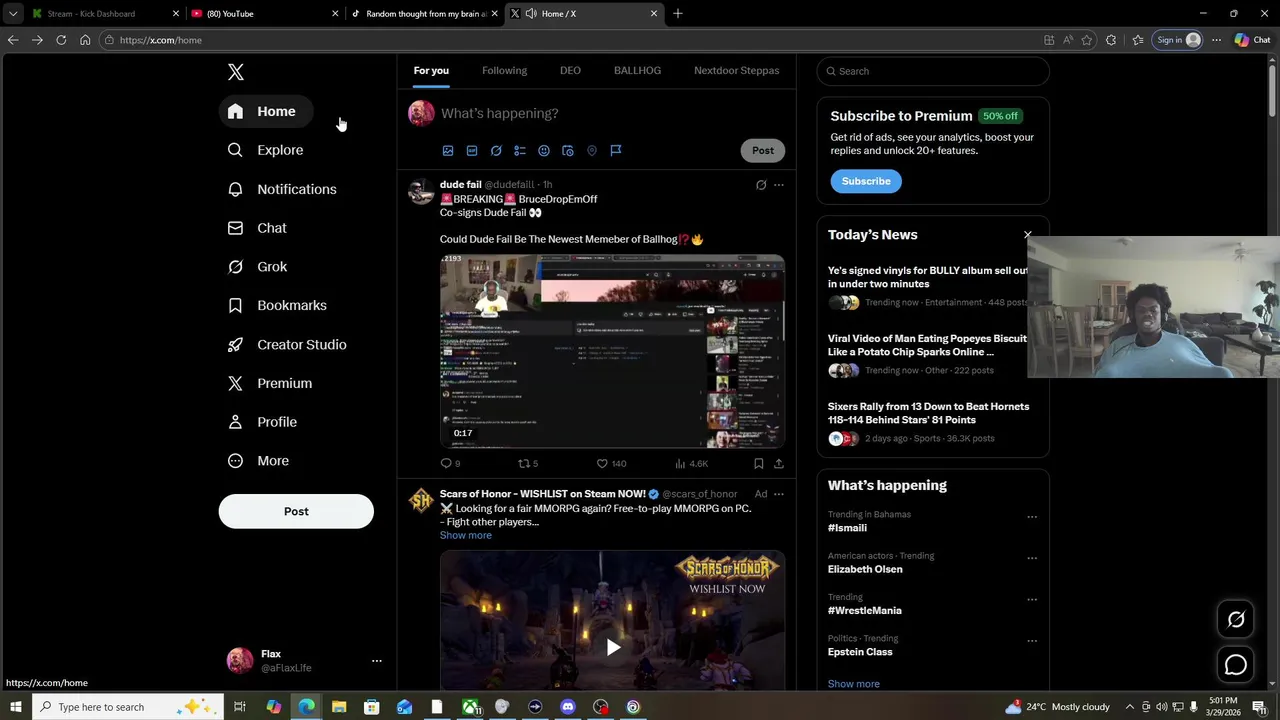Reload the page in the browser

click(x=61, y=40)
